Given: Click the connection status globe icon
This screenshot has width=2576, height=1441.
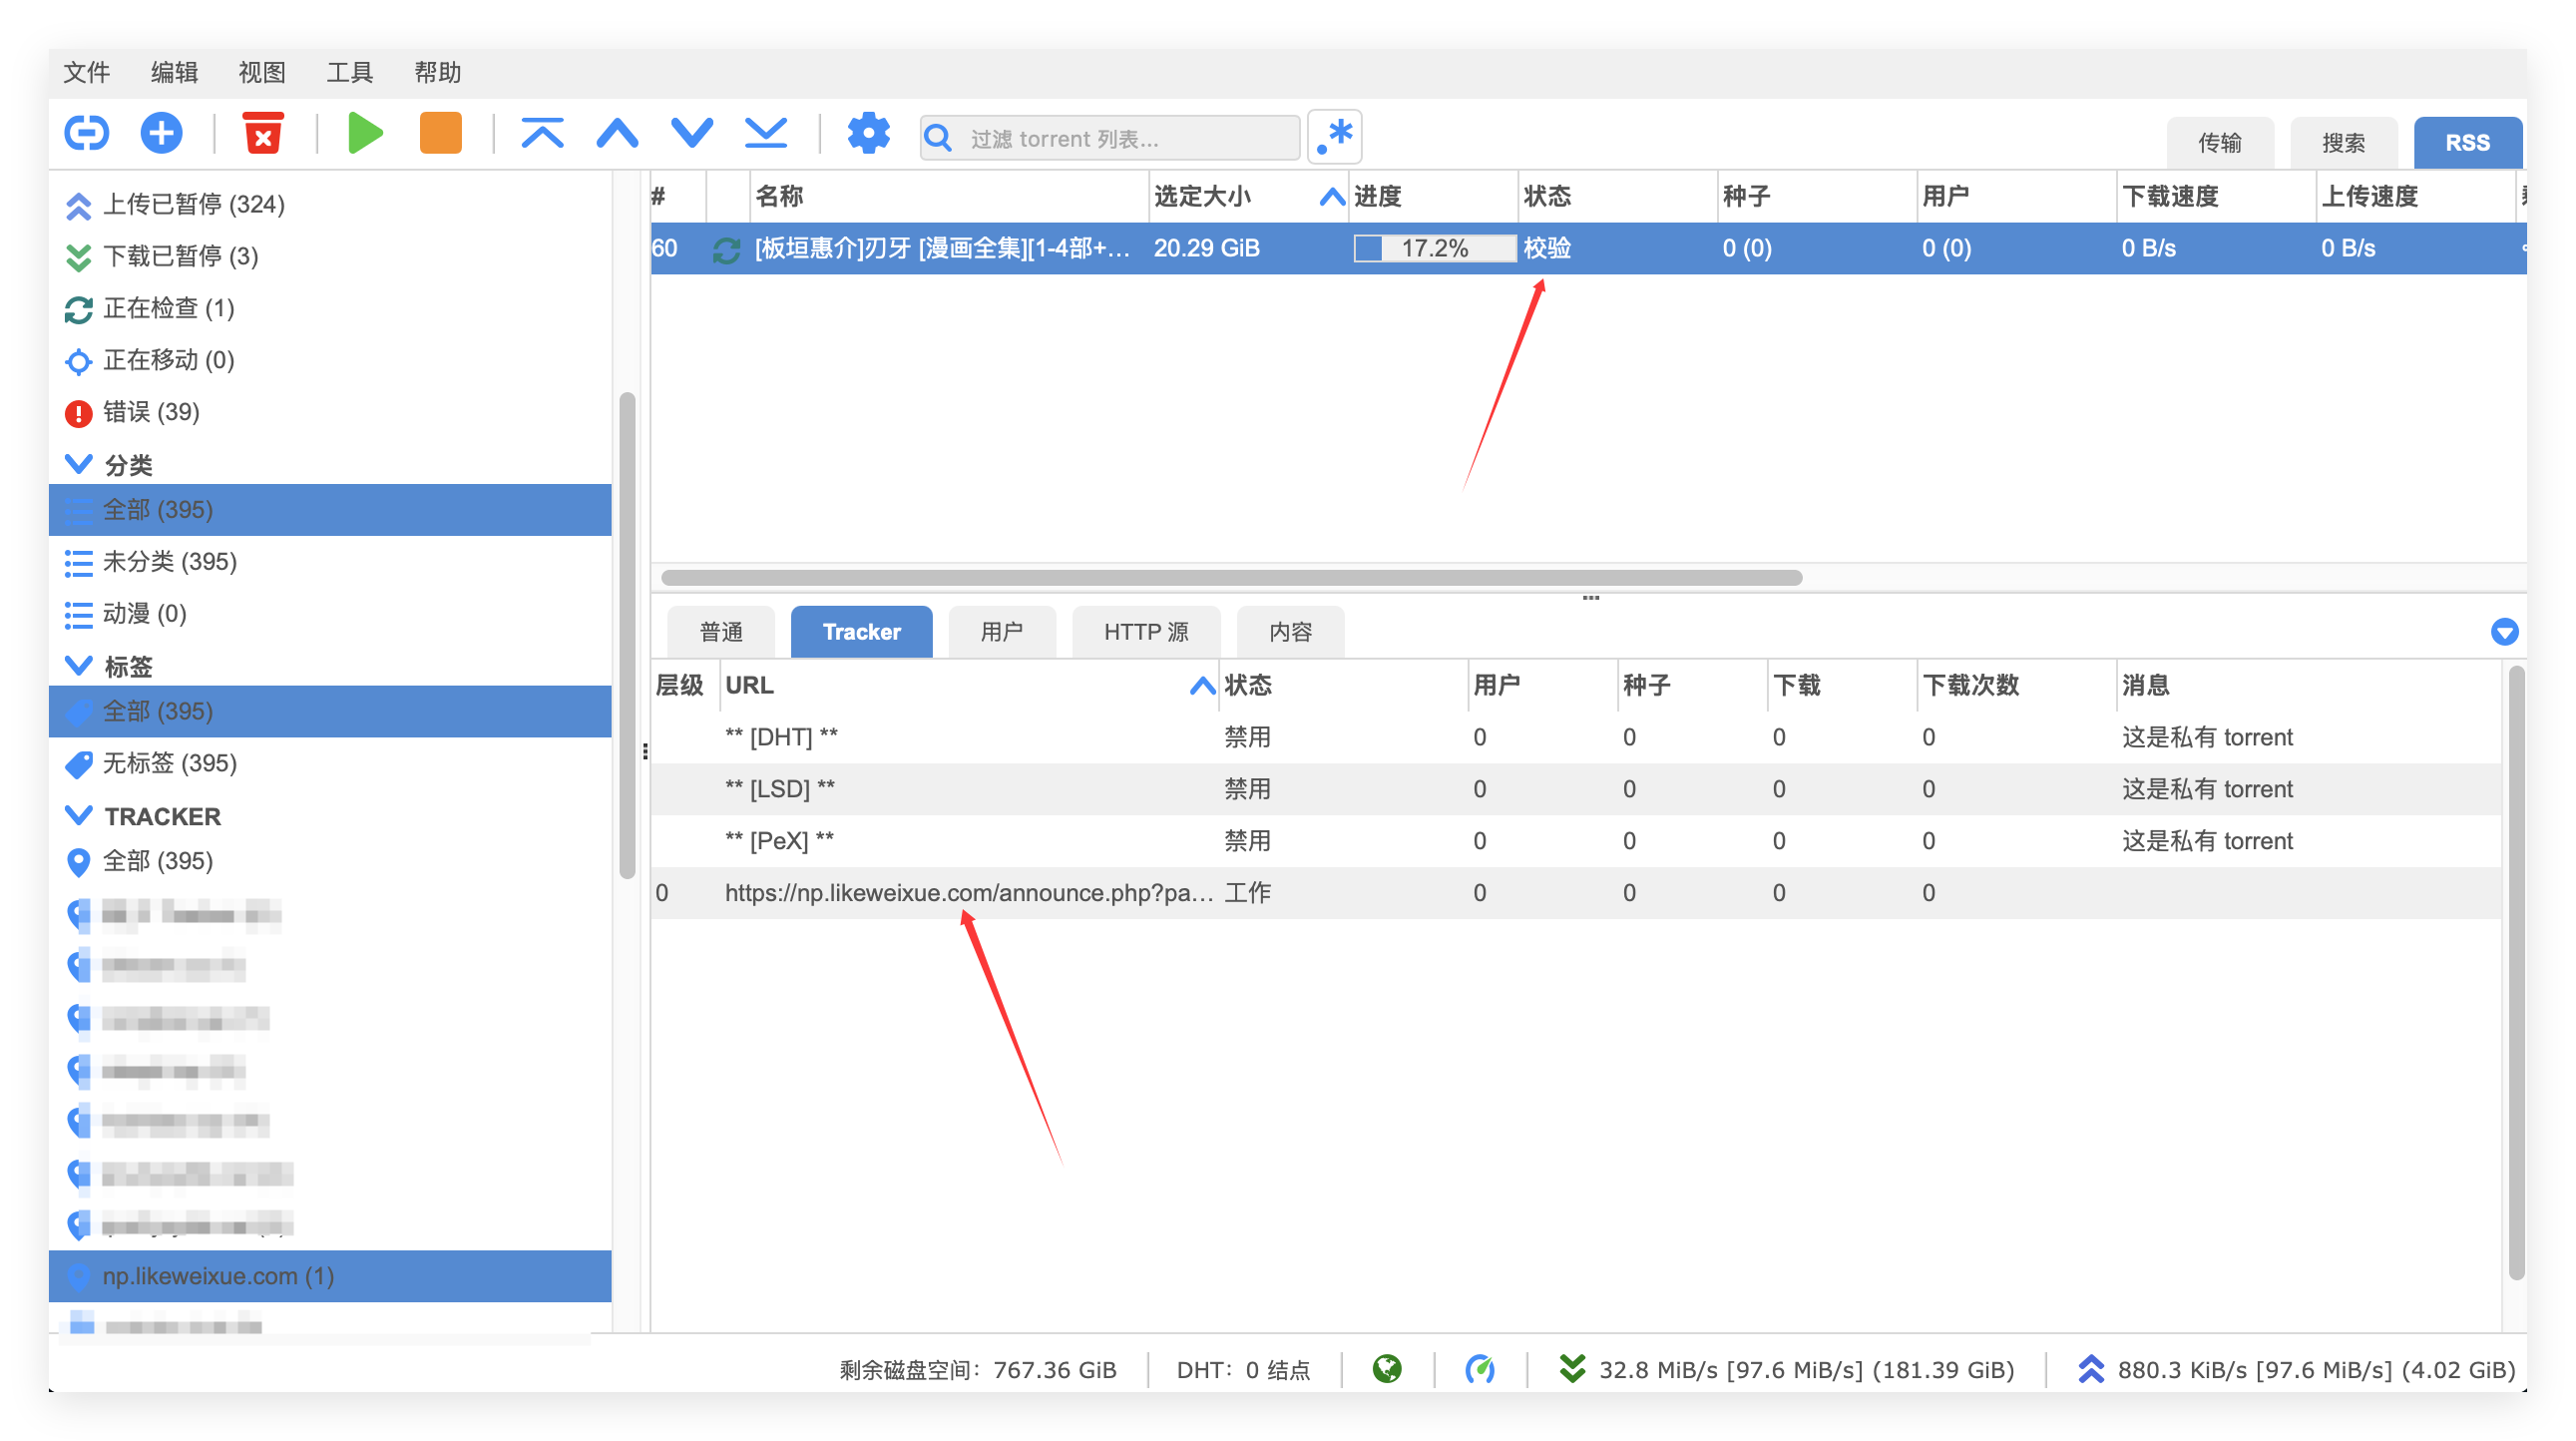Looking at the screenshot, I should 1387,1369.
